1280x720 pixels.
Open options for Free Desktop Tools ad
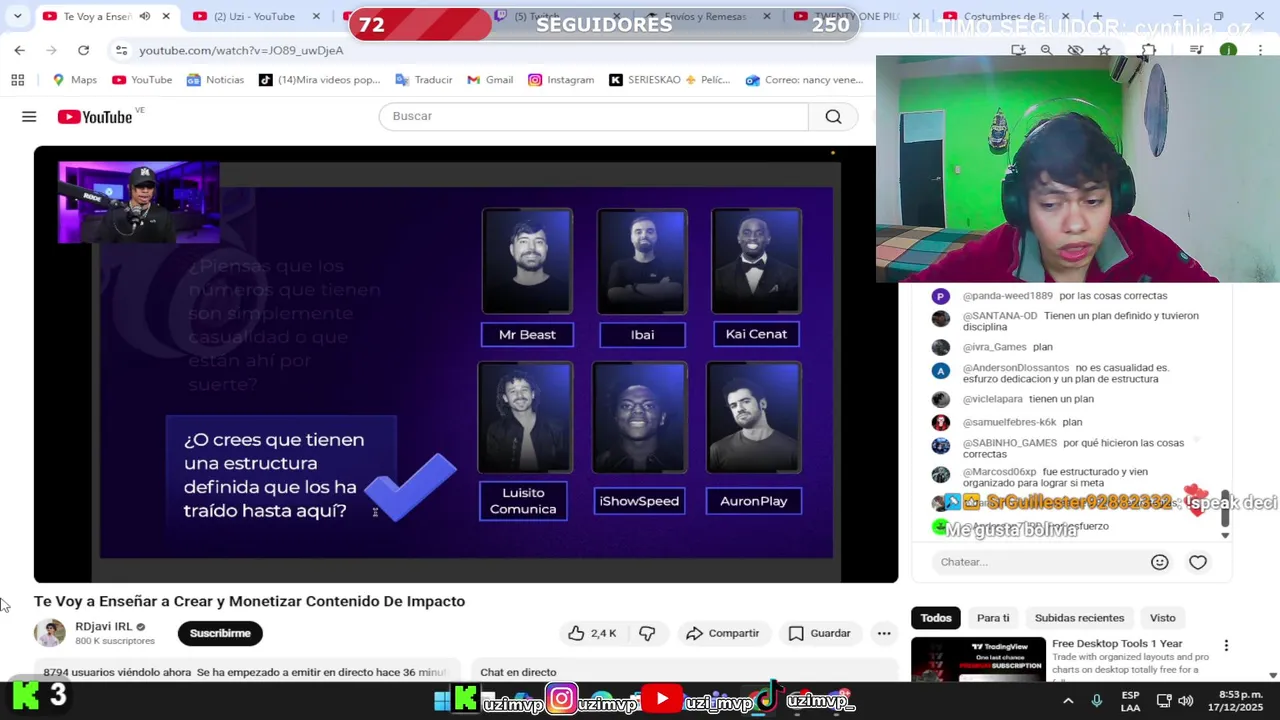tap(1226, 646)
